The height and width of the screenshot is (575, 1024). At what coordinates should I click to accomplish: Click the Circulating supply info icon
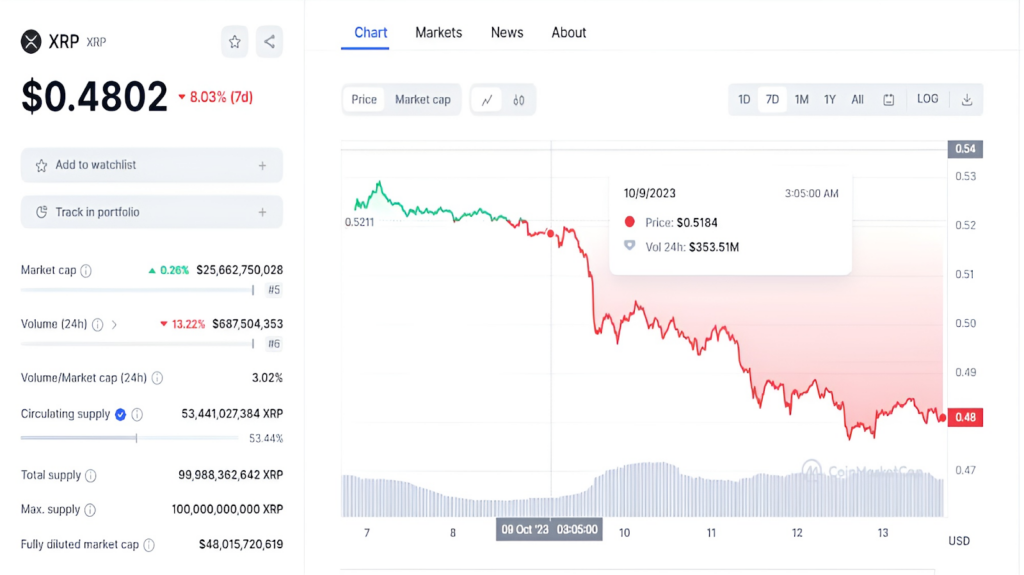tap(137, 414)
